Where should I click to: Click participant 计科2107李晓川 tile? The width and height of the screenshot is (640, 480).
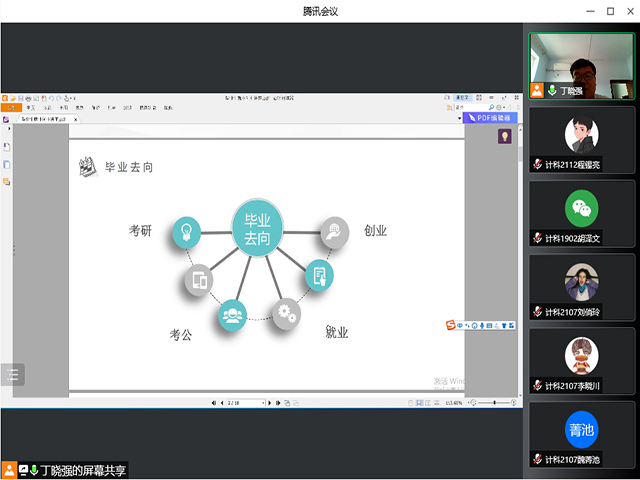(x=582, y=361)
